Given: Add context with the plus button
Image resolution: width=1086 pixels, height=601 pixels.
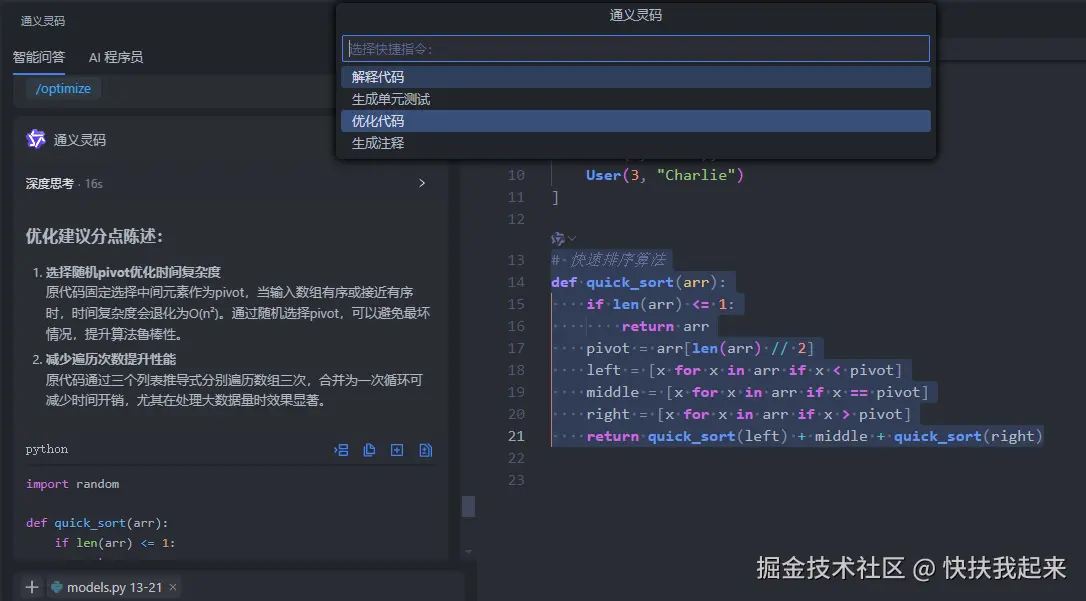Looking at the screenshot, I should tap(32, 587).
